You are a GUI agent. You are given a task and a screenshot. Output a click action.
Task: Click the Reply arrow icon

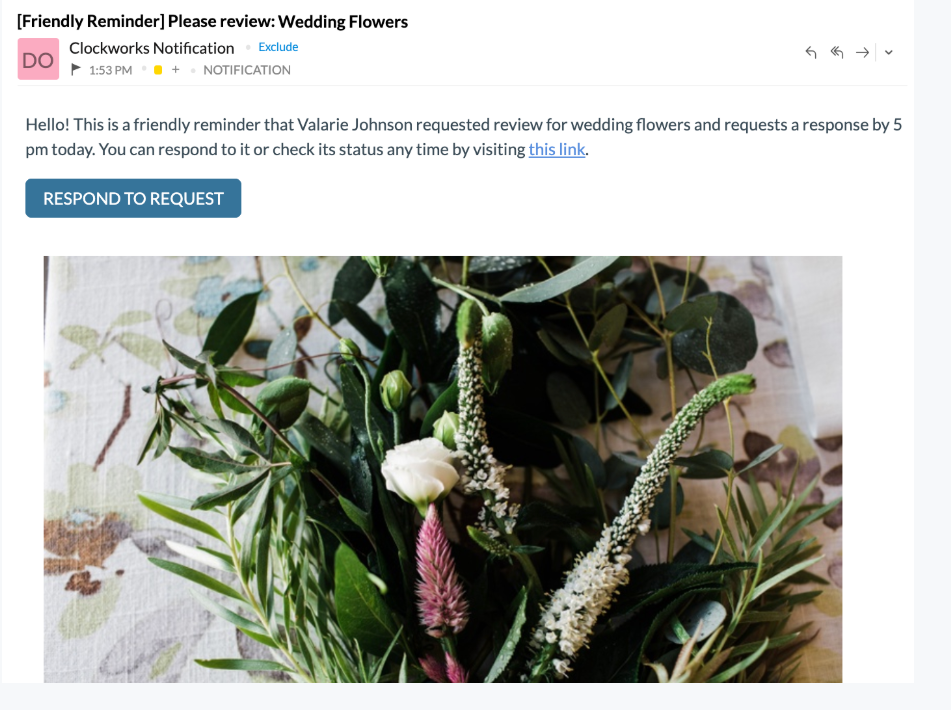[x=811, y=53]
